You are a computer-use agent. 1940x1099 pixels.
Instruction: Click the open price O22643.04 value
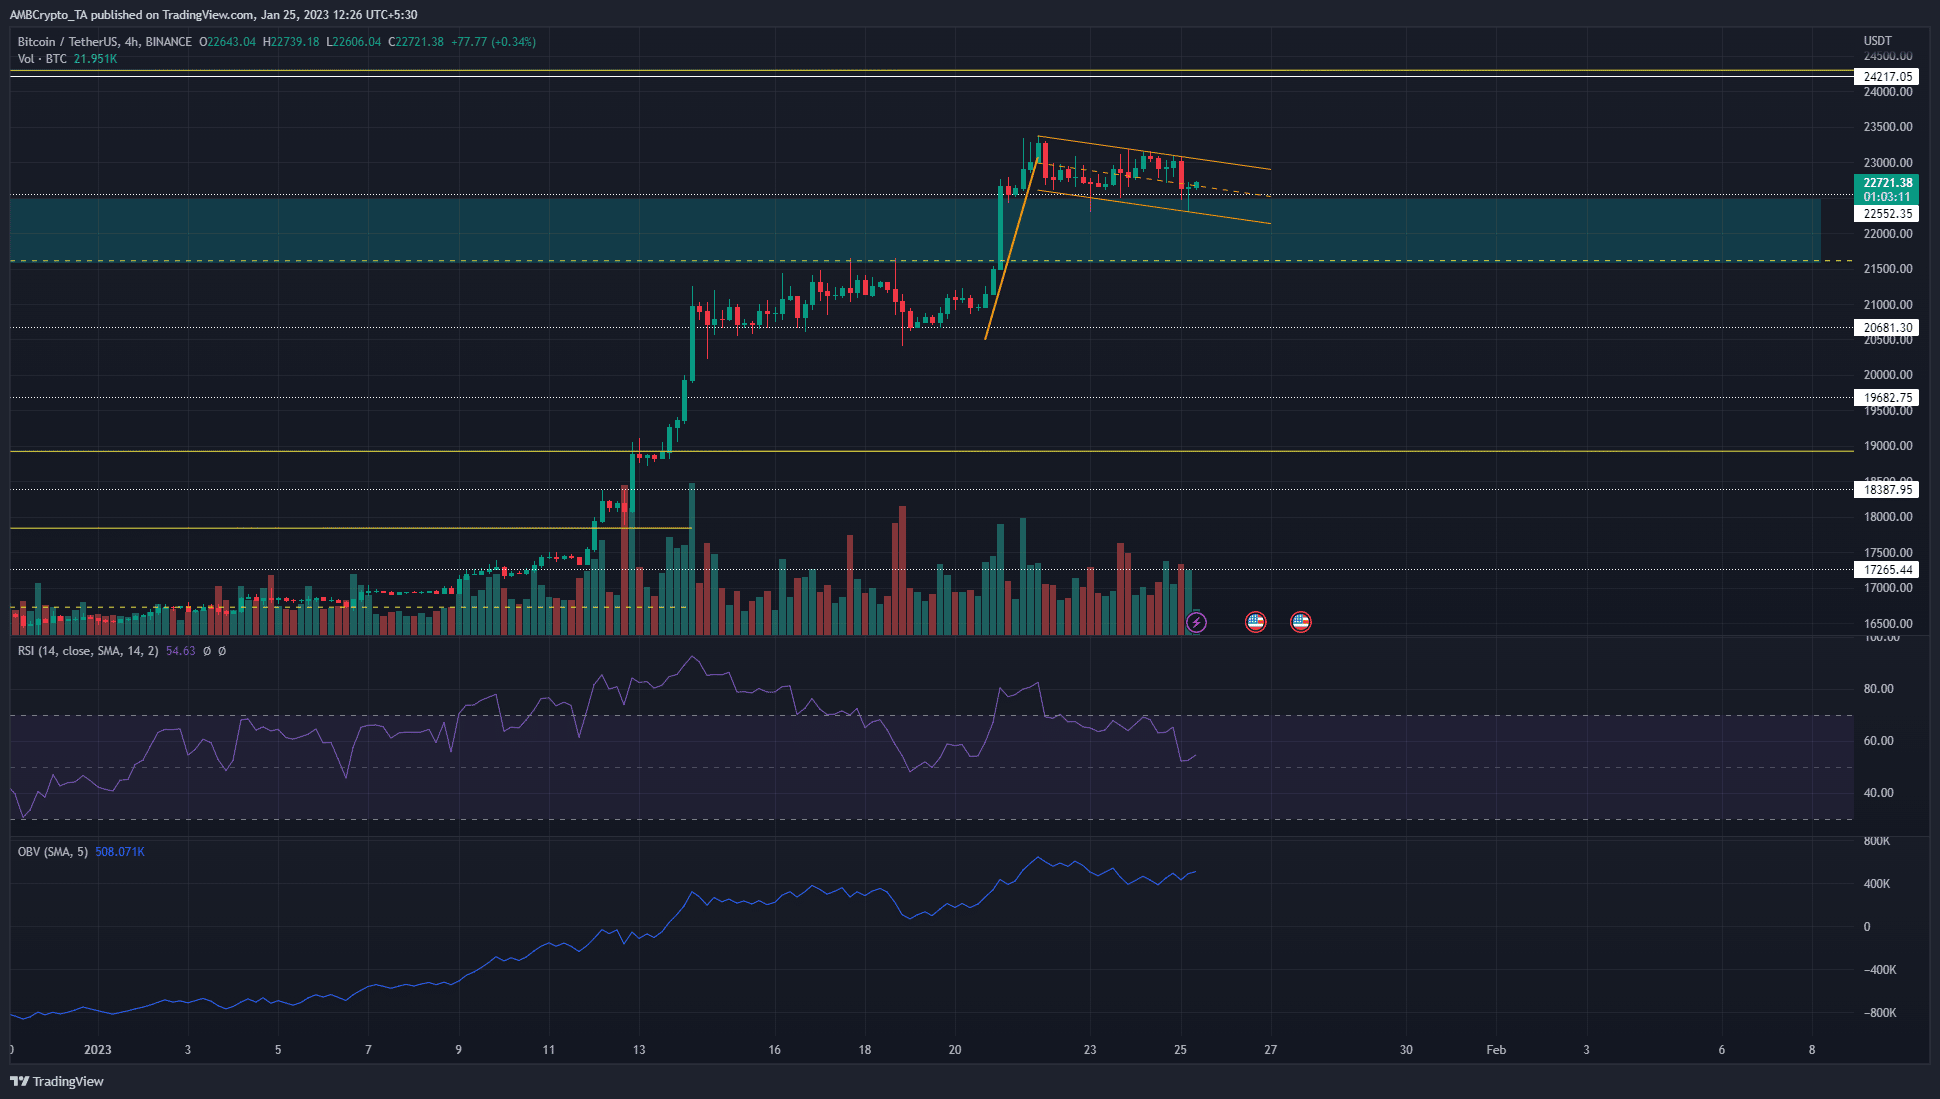pos(228,42)
